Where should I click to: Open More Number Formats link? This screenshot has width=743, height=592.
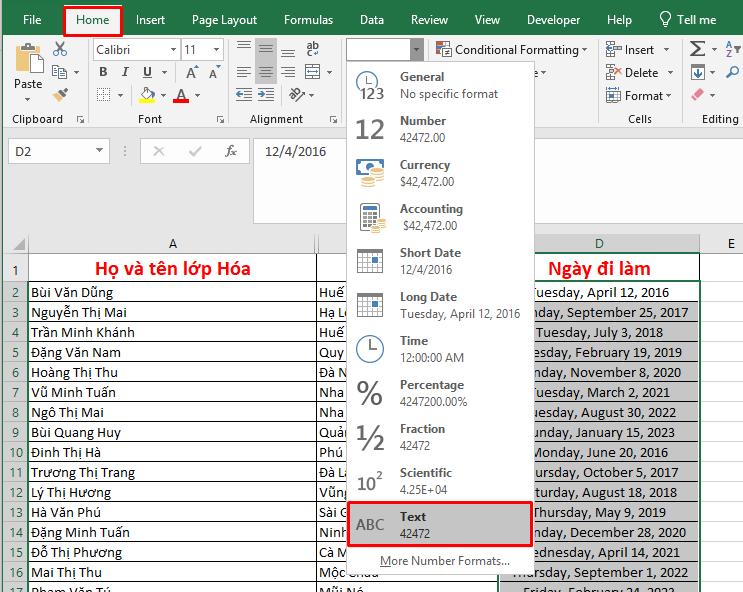coord(444,561)
